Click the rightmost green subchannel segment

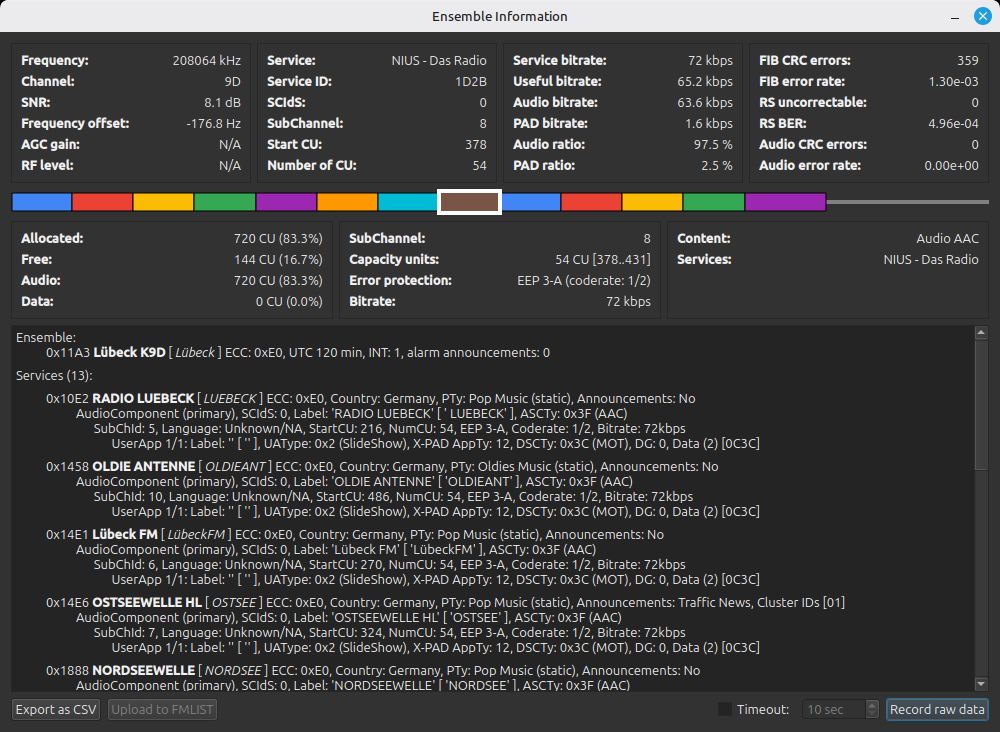(x=714, y=202)
